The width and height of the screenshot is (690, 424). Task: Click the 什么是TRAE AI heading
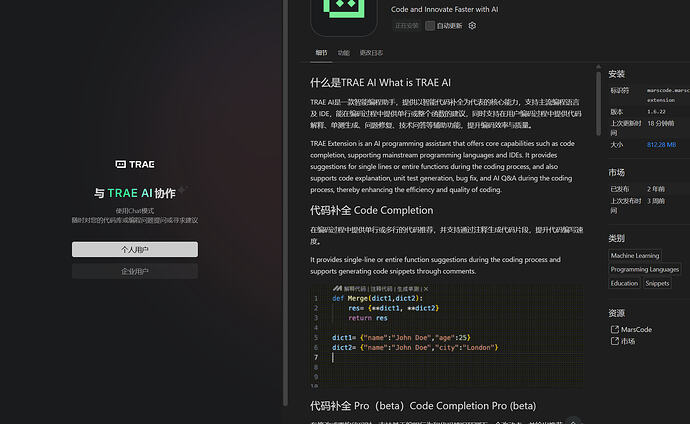(x=380, y=83)
